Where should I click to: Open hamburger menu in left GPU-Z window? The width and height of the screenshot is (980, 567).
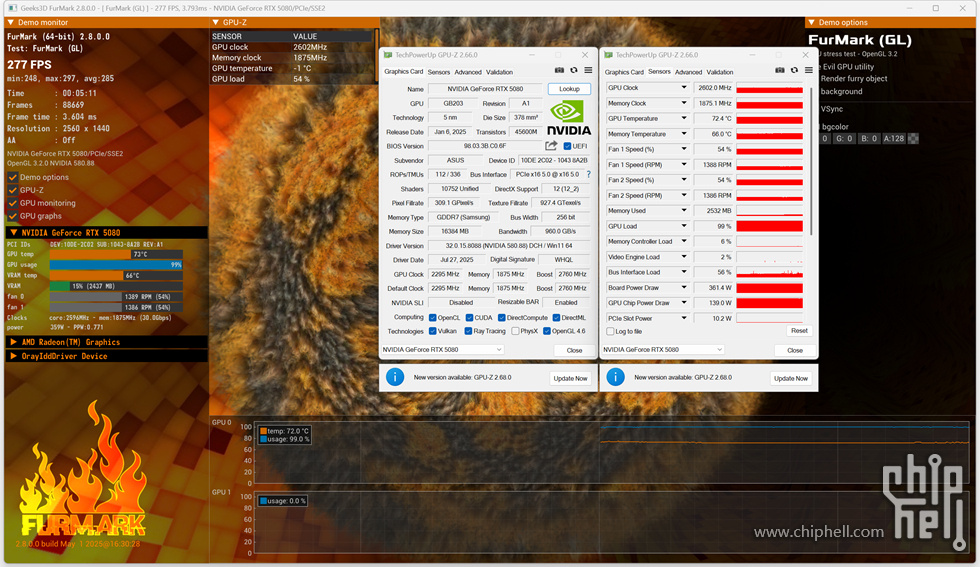588,71
